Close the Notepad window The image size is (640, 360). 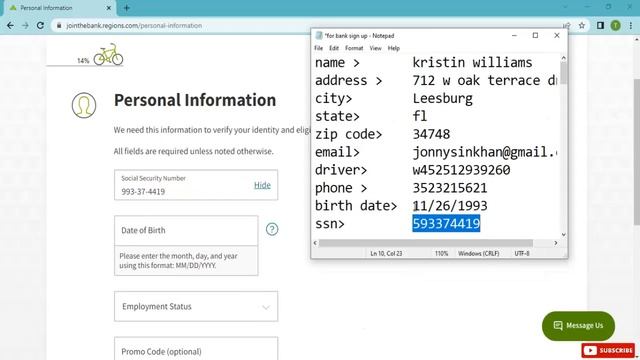point(556,36)
